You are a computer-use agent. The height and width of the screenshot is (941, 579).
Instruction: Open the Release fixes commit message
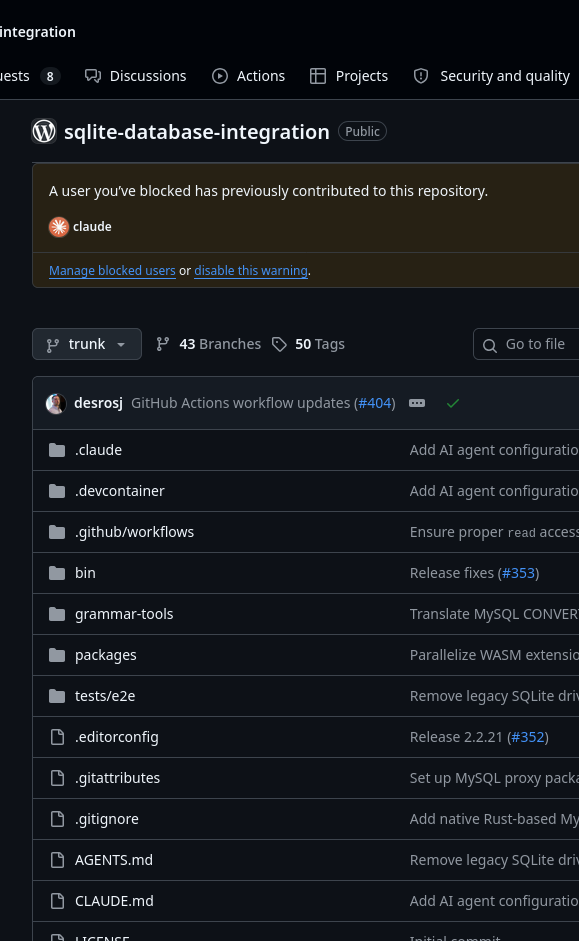tap(452, 573)
